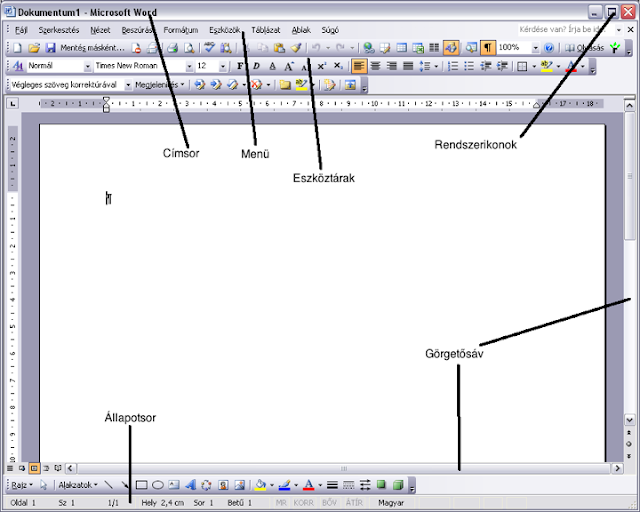This screenshot has height=512, width=640.
Task: Click the New blank document icon
Action: [x=17, y=48]
